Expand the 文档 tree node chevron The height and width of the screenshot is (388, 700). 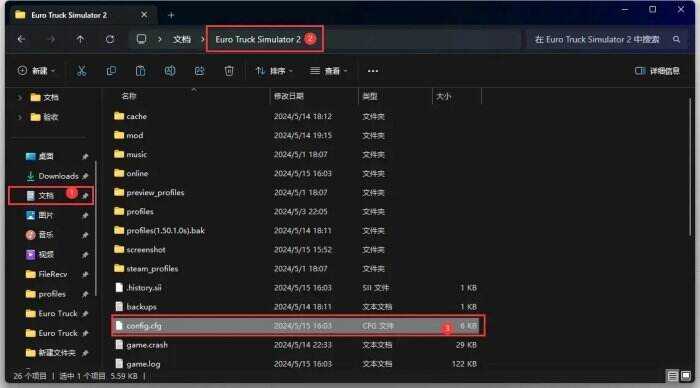pos(20,97)
